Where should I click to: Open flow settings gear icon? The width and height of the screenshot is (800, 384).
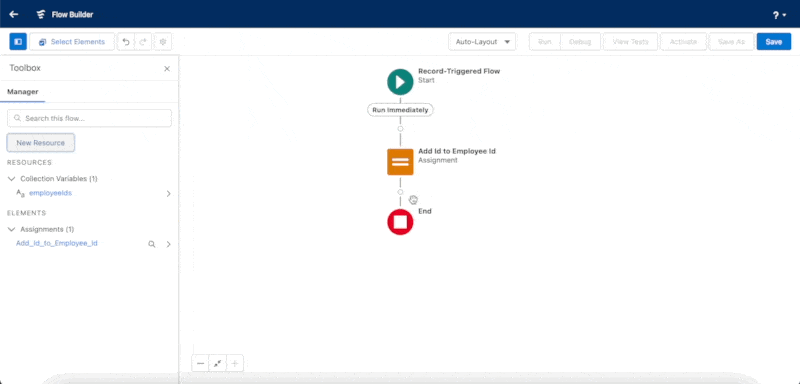(x=163, y=42)
